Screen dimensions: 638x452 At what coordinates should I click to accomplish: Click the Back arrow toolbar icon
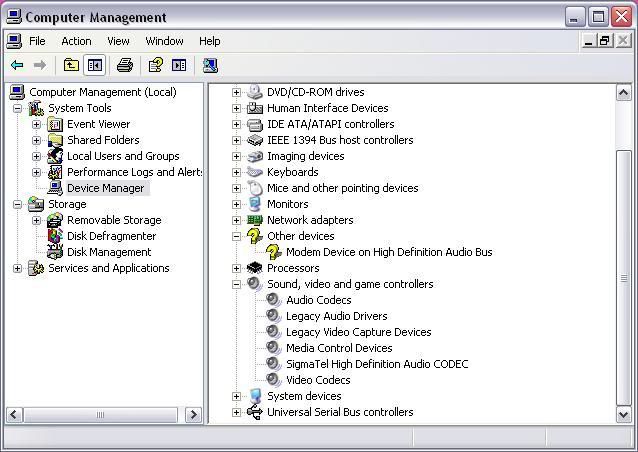pyautogui.click(x=17, y=65)
